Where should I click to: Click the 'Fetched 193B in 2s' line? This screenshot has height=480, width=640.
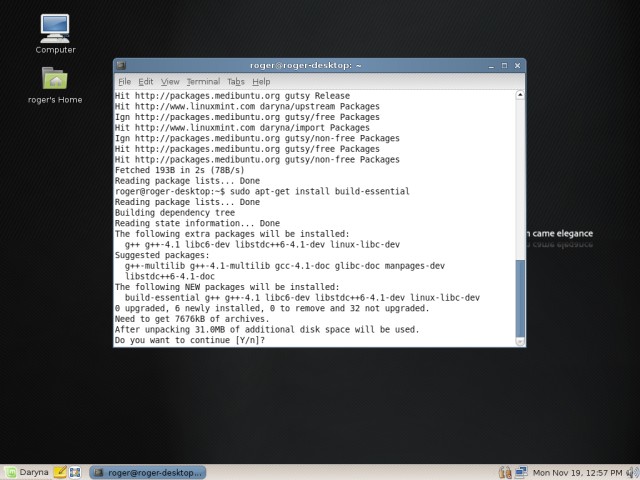pyautogui.click(x=180, y=170)
